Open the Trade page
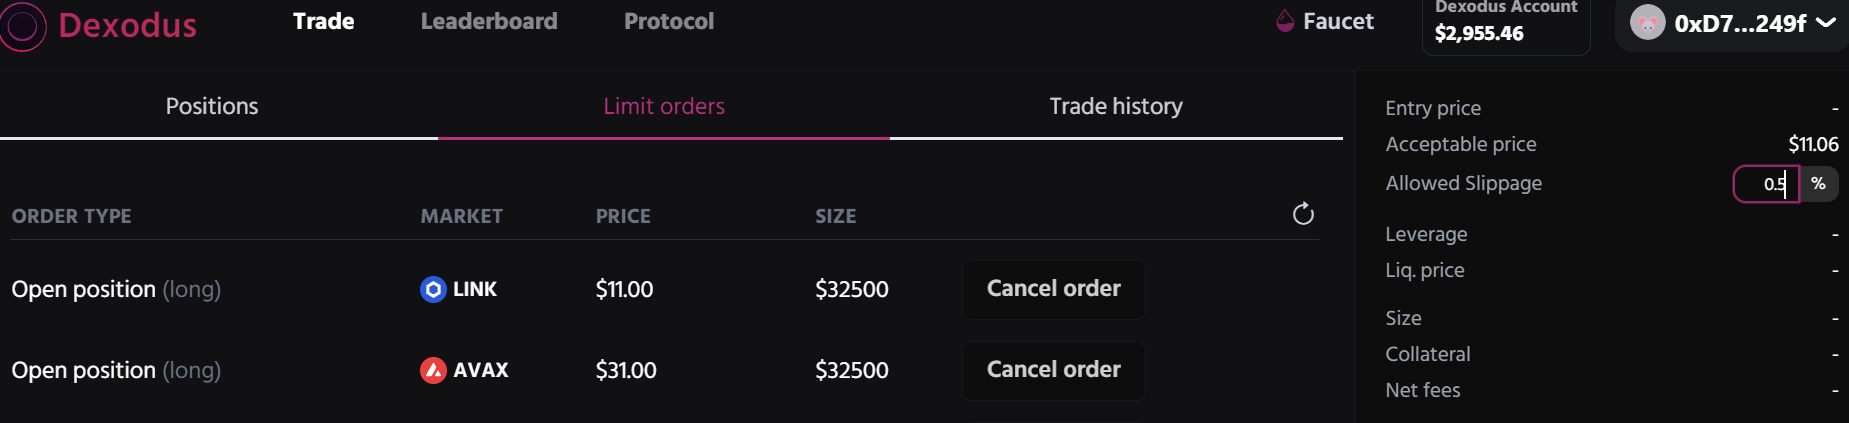The width and height of the screenshot is (1849, 423). pyautogui.click(x=323, y=21)
